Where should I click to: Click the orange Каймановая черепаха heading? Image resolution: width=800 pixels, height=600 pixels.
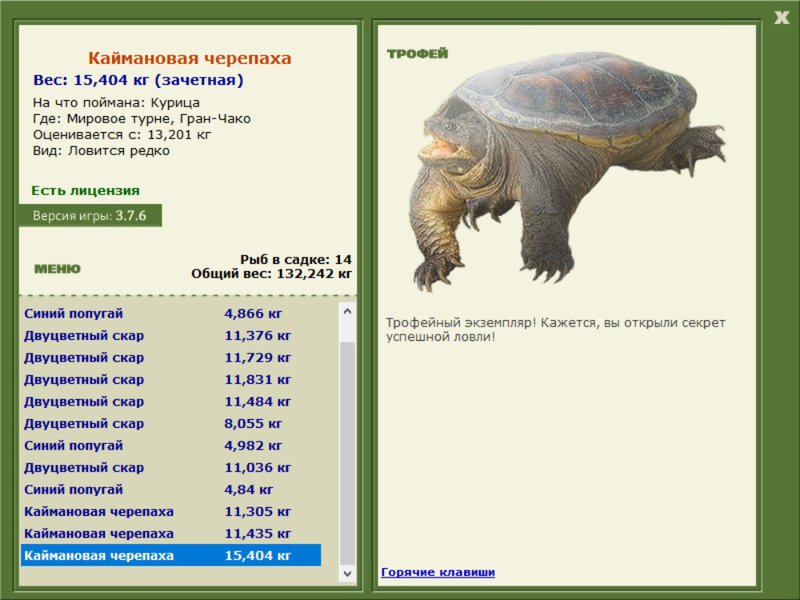[189, 58]
